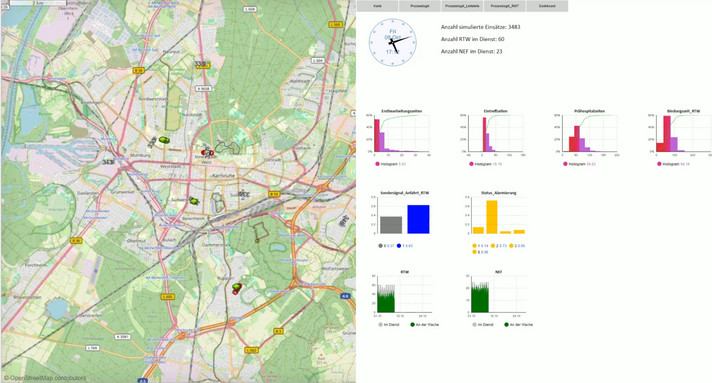The width and height of the screenshot is (712, 383).
Task: Open the fourth Prozesslogik_R… tab
Action: (x=504, y=6)
